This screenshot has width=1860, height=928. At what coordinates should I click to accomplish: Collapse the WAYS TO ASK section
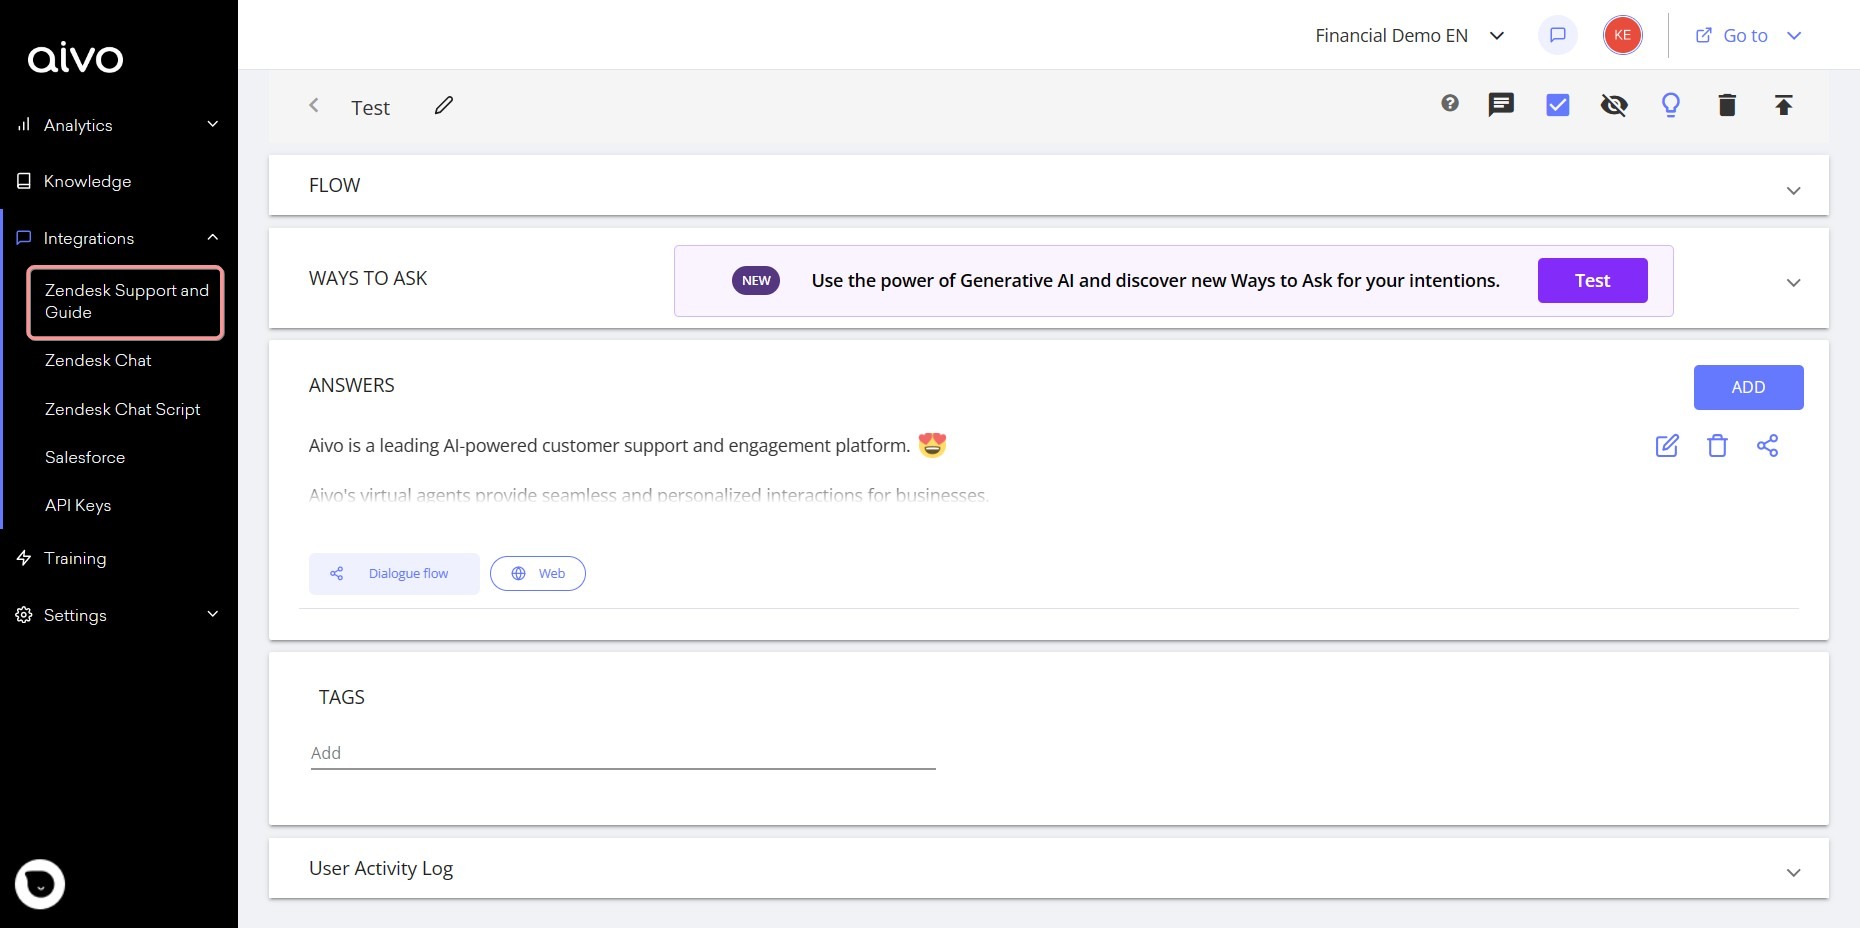1793,282
